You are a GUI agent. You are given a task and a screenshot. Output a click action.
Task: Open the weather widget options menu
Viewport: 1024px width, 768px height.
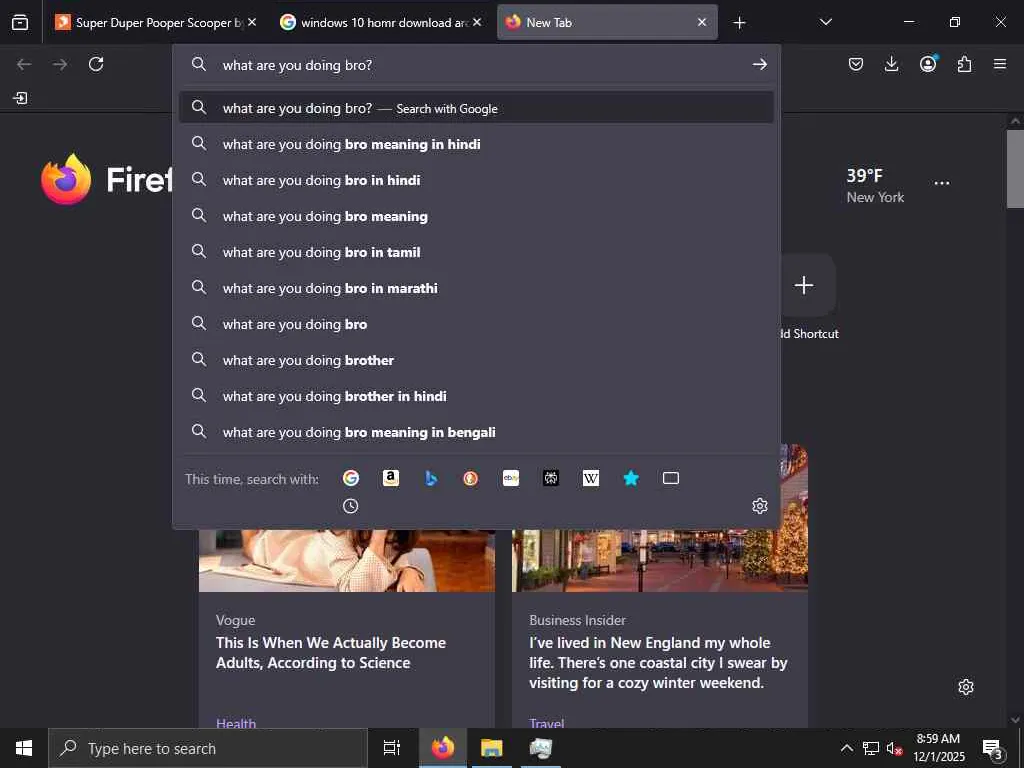pyautogui.click(x=942, y=183)
